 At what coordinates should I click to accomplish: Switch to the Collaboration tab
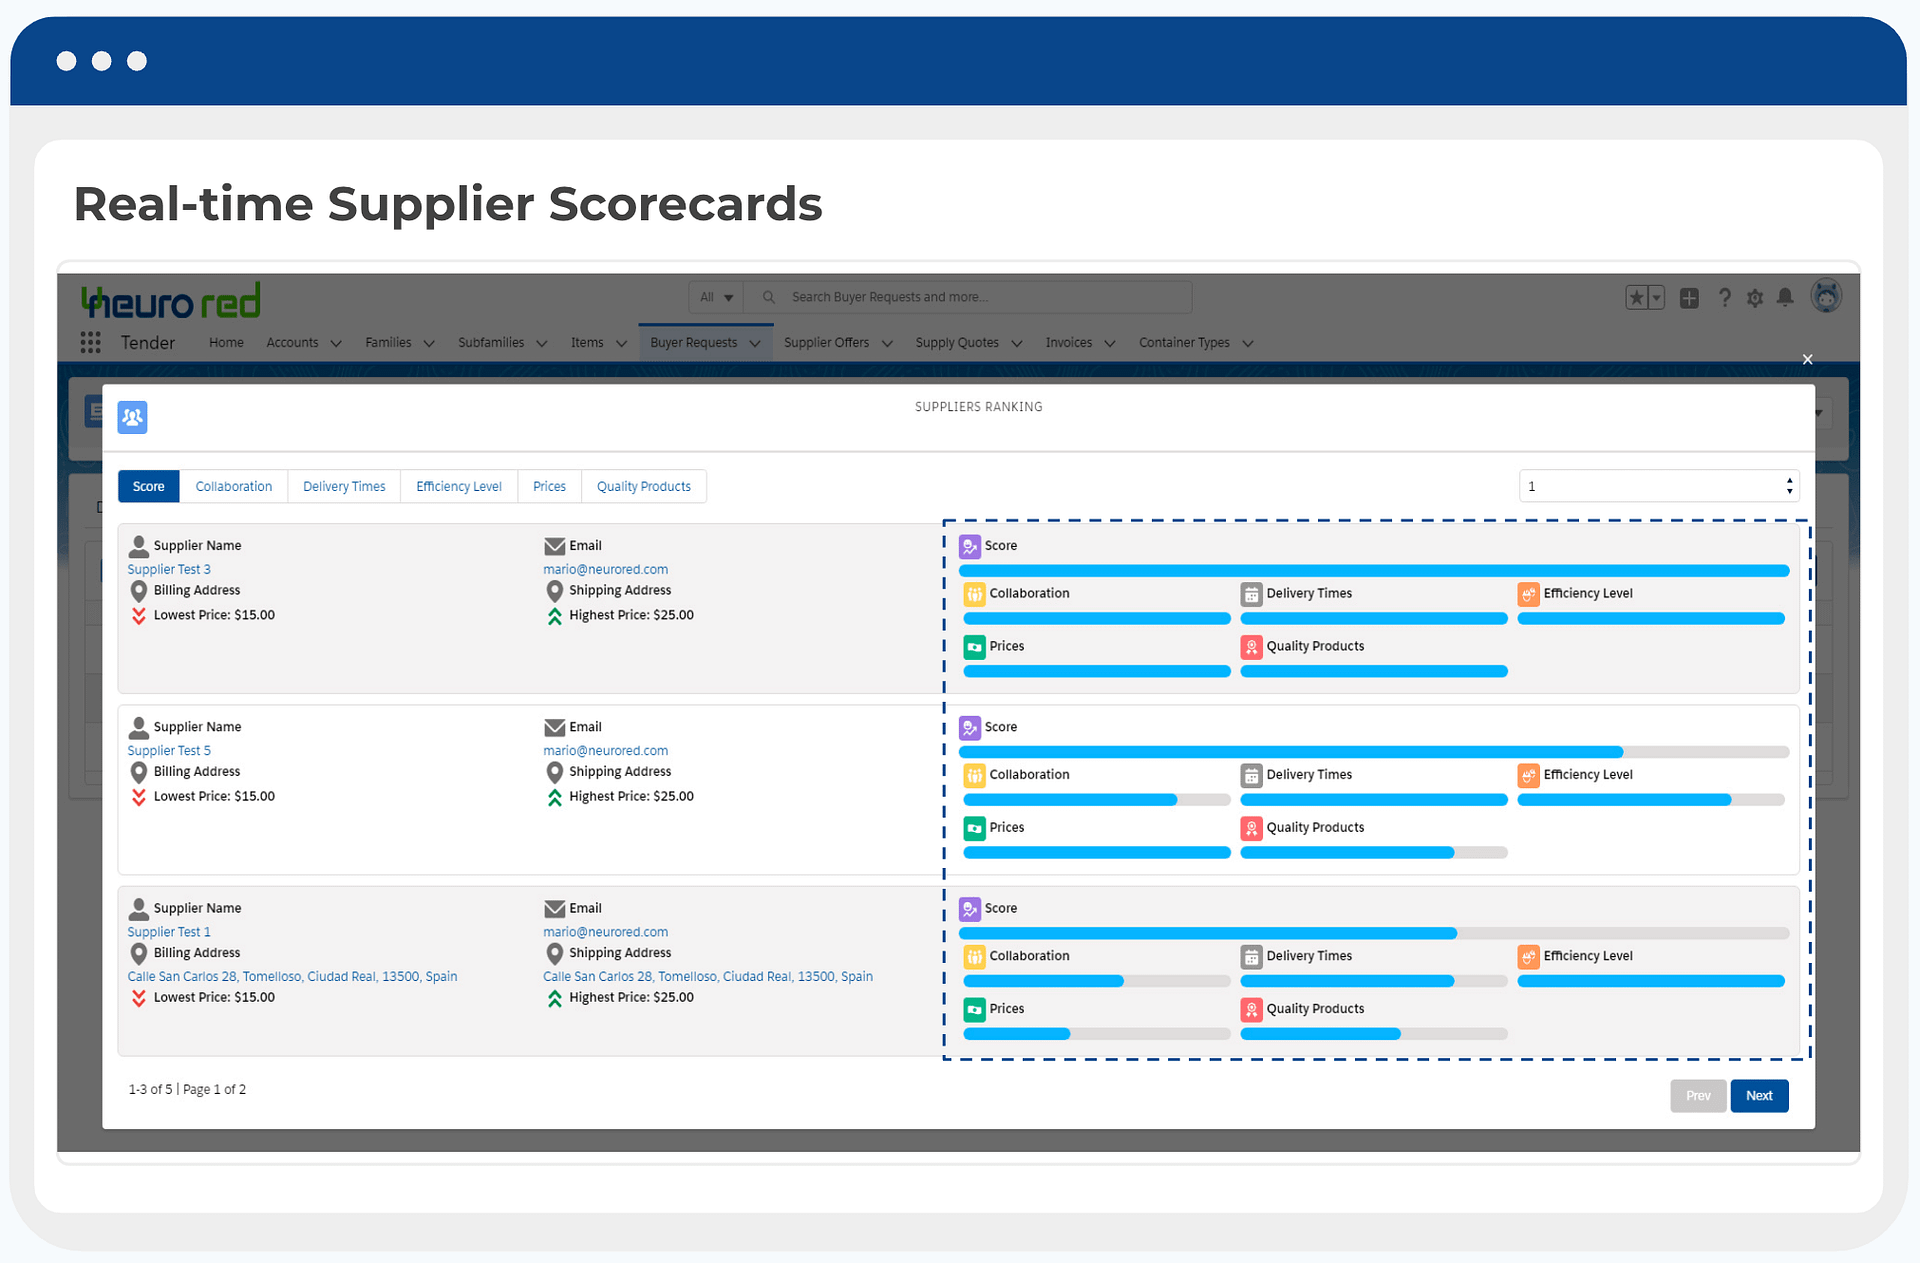coord(233,486)
